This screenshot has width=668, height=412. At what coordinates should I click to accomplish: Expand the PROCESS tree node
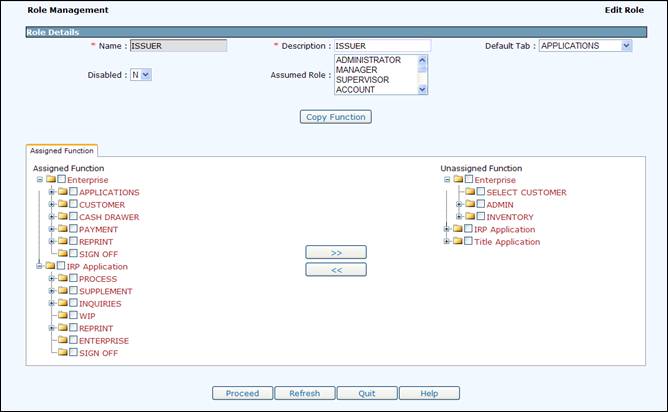(x=51, y=279)
